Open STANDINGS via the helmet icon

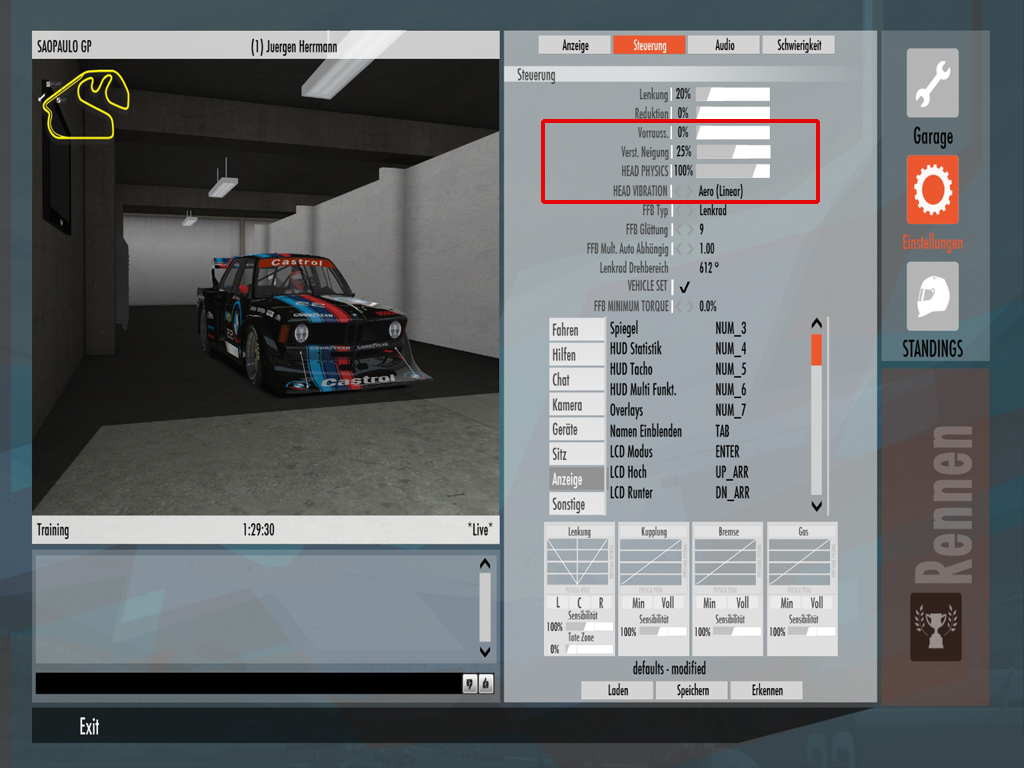tap(932, 296)
